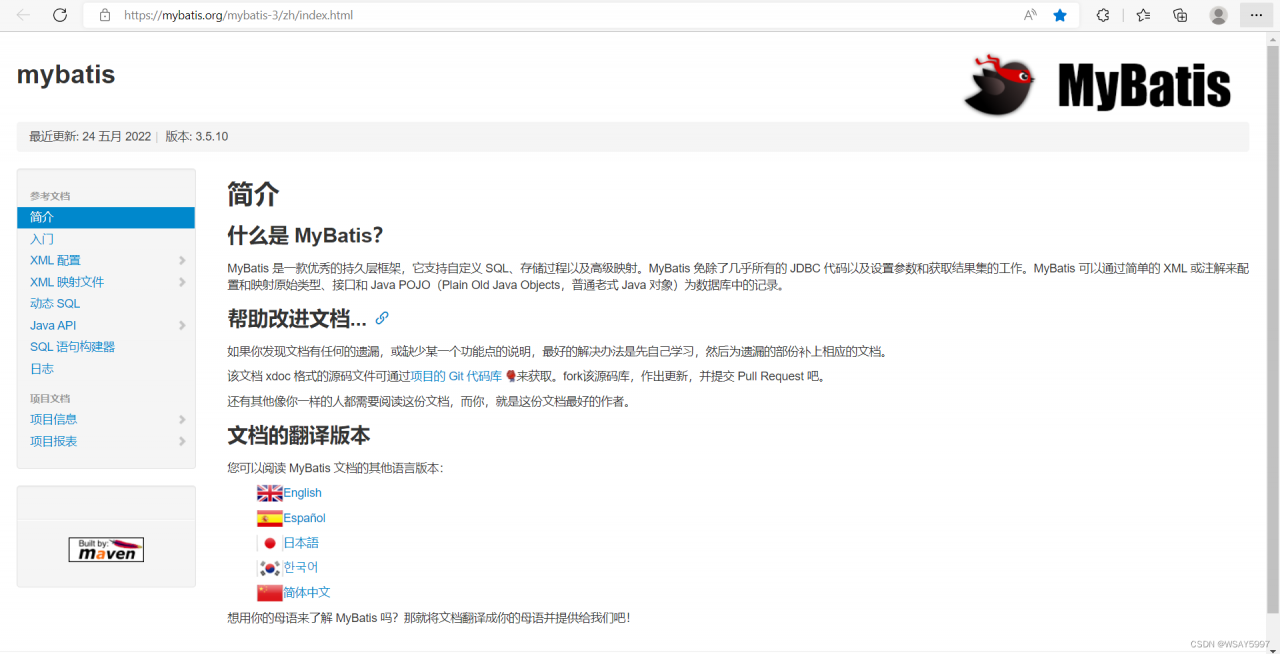Click the 参考文档 sidebar header
This screenshot has height=654, width=1280.
(x=50, y=196)
